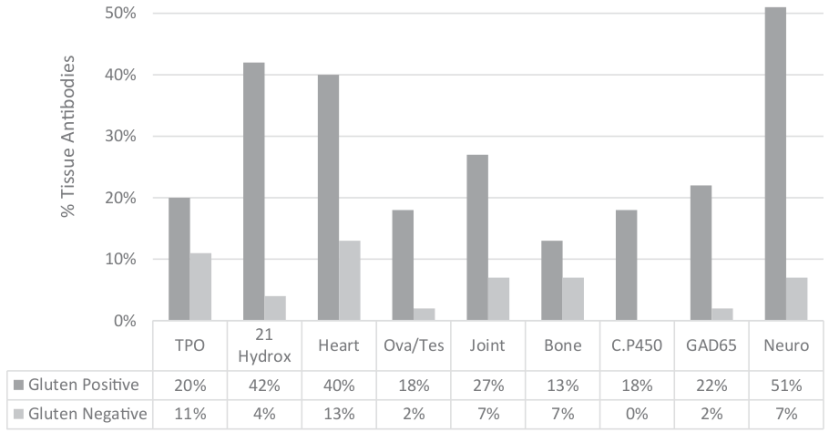Click the Joint Gluten Positive bar
This screenshot has height=432, width=829.
point(478,238)
